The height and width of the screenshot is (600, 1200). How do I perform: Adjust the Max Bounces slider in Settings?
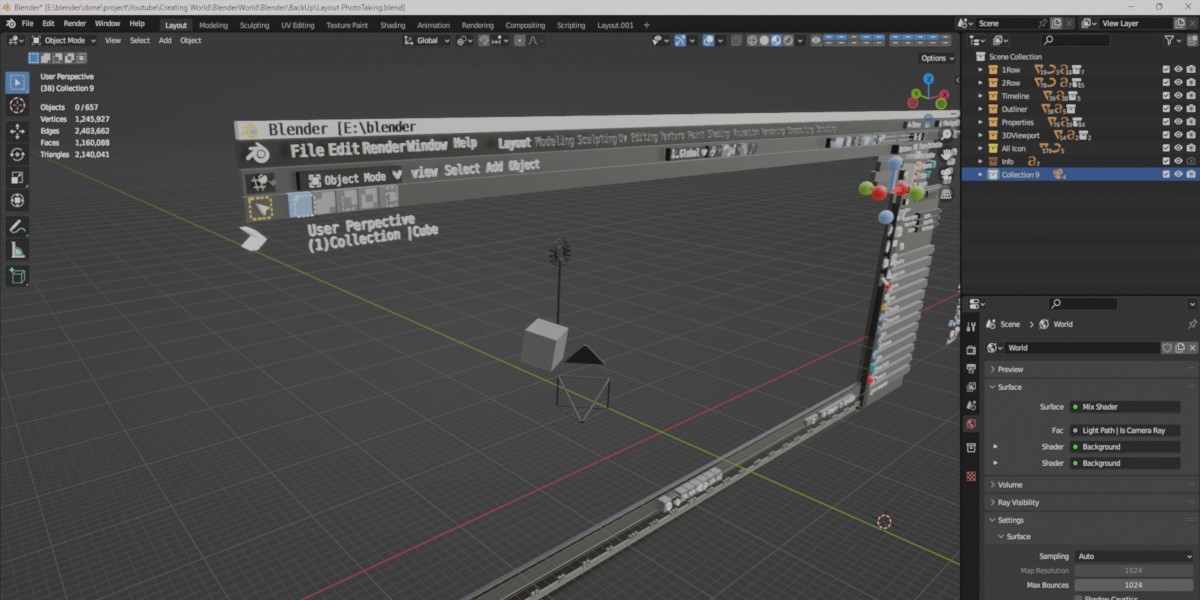1133,584
